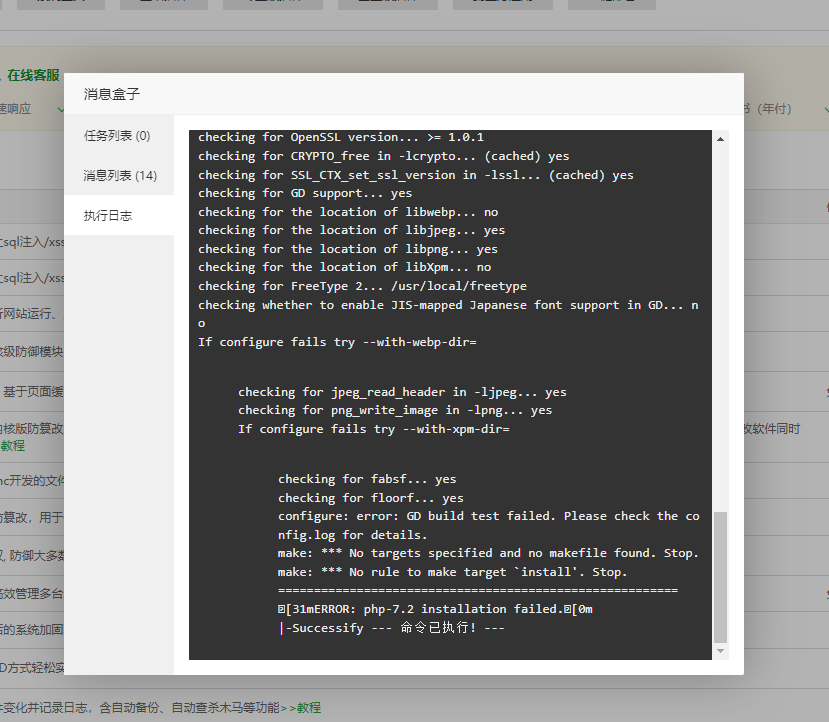Click 'No targets specified and no makefile' line

click(x=488, y=553)
